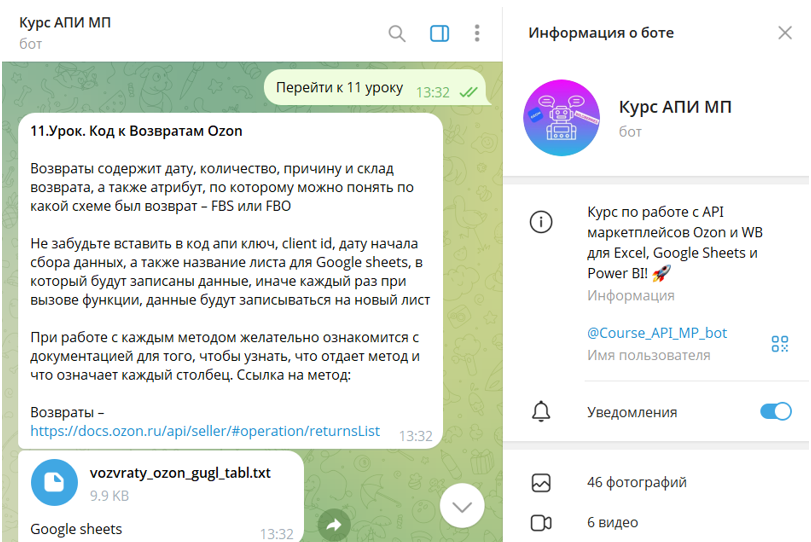Click the info circle icon
The width and height of the screenshot is (811, 542).
541,222
